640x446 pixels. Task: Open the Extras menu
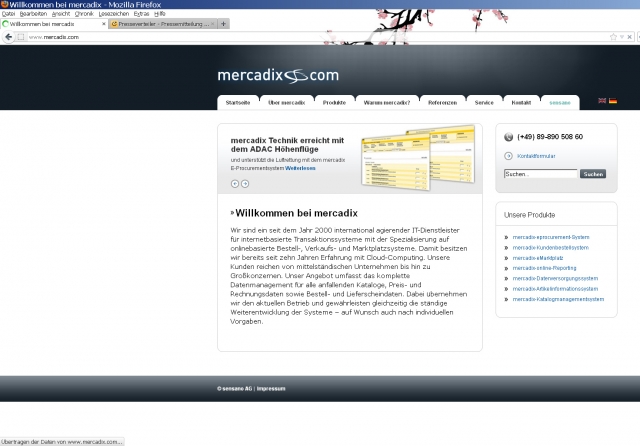141,13
